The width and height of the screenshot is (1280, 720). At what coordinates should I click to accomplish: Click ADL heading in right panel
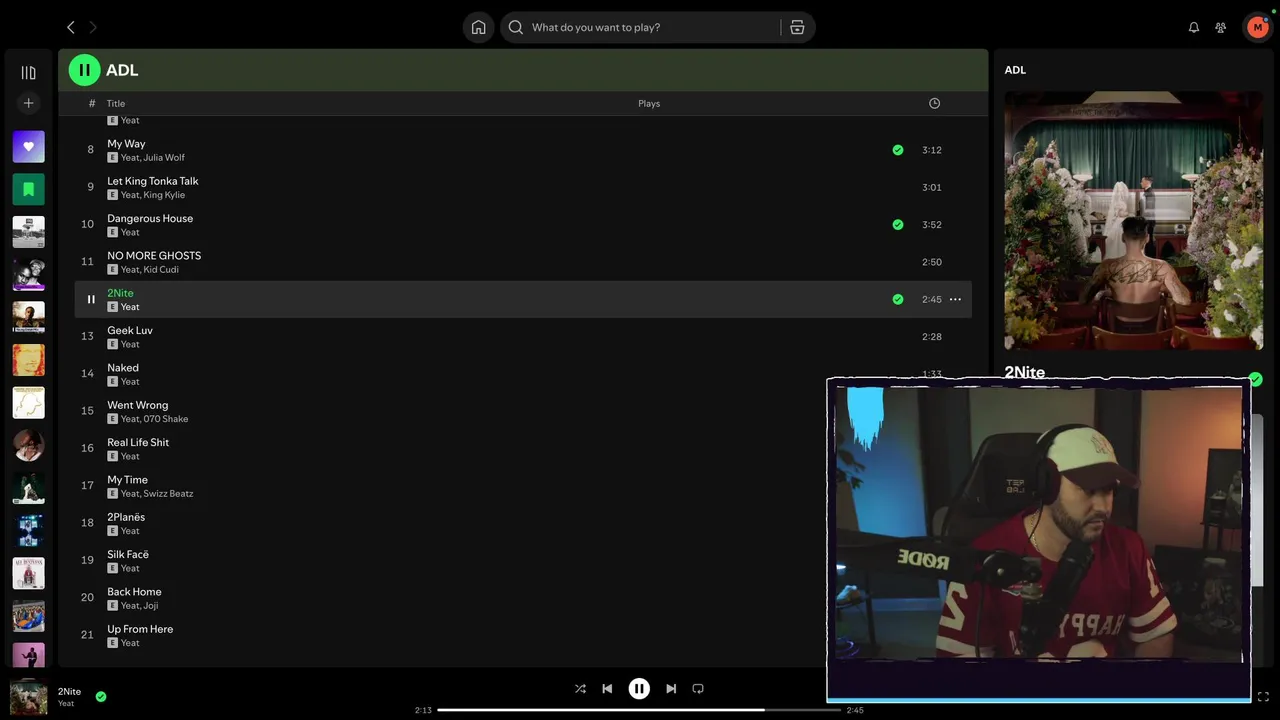tap(1015, 70)
